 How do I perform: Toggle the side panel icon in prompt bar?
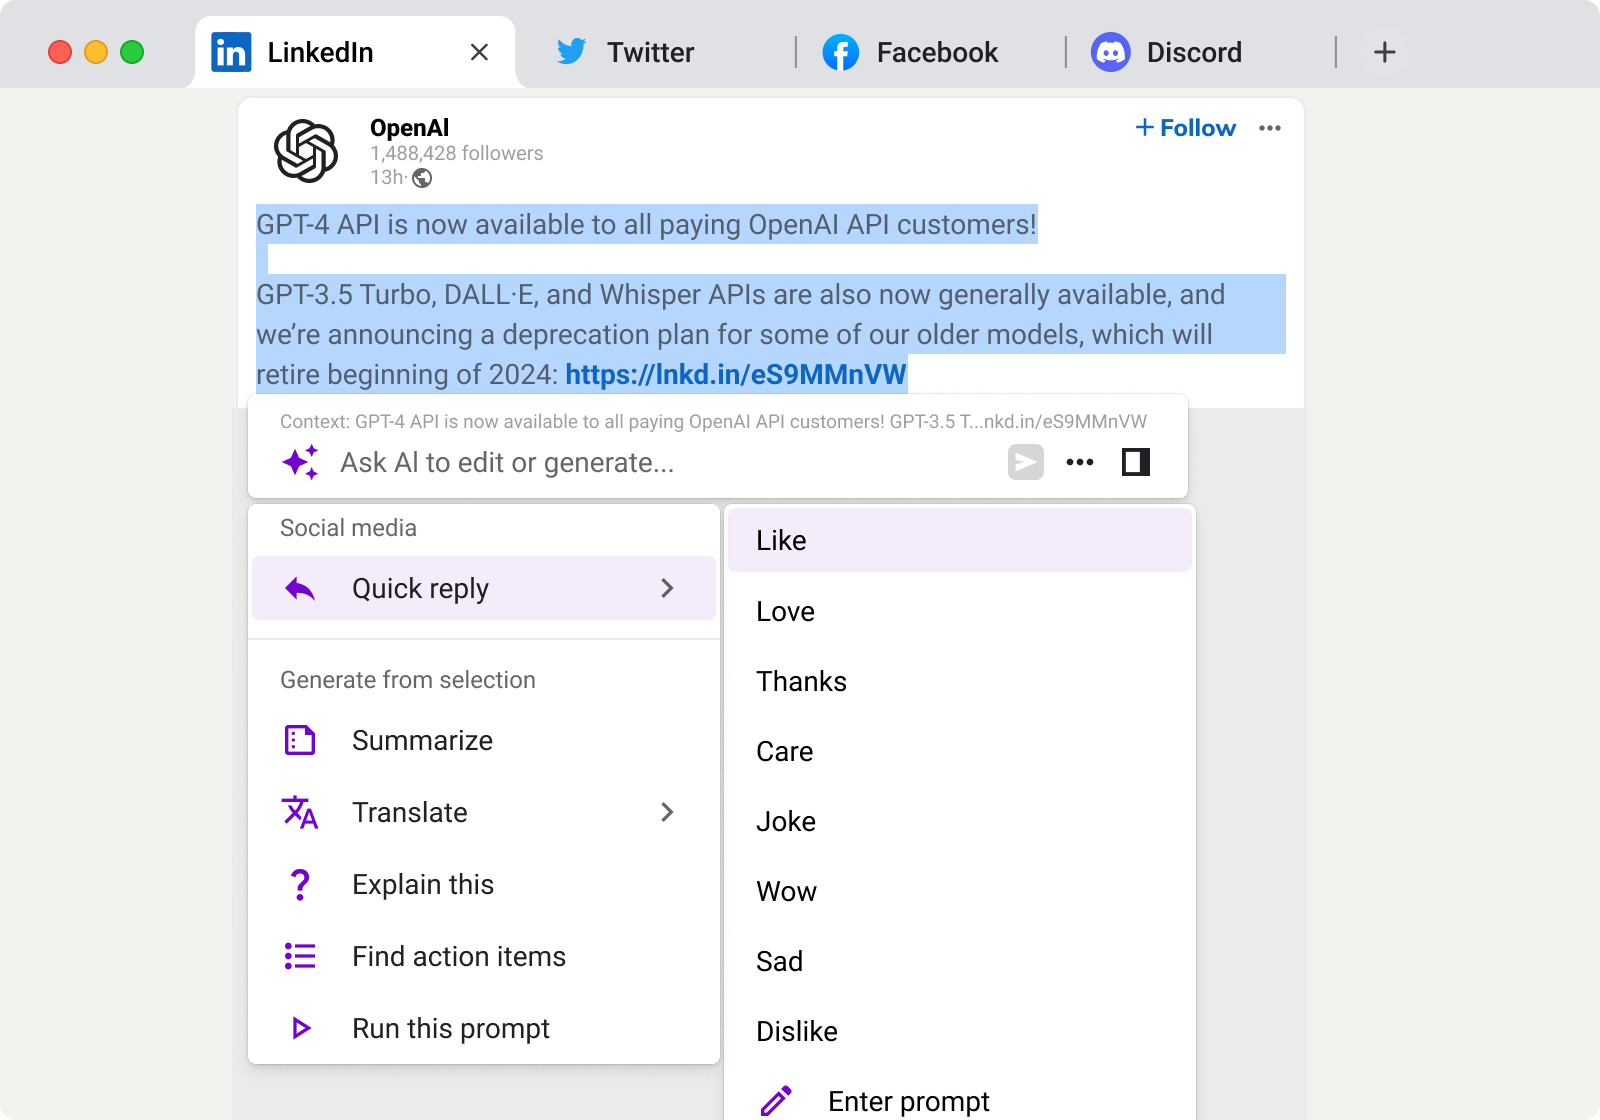point(1136,462)
